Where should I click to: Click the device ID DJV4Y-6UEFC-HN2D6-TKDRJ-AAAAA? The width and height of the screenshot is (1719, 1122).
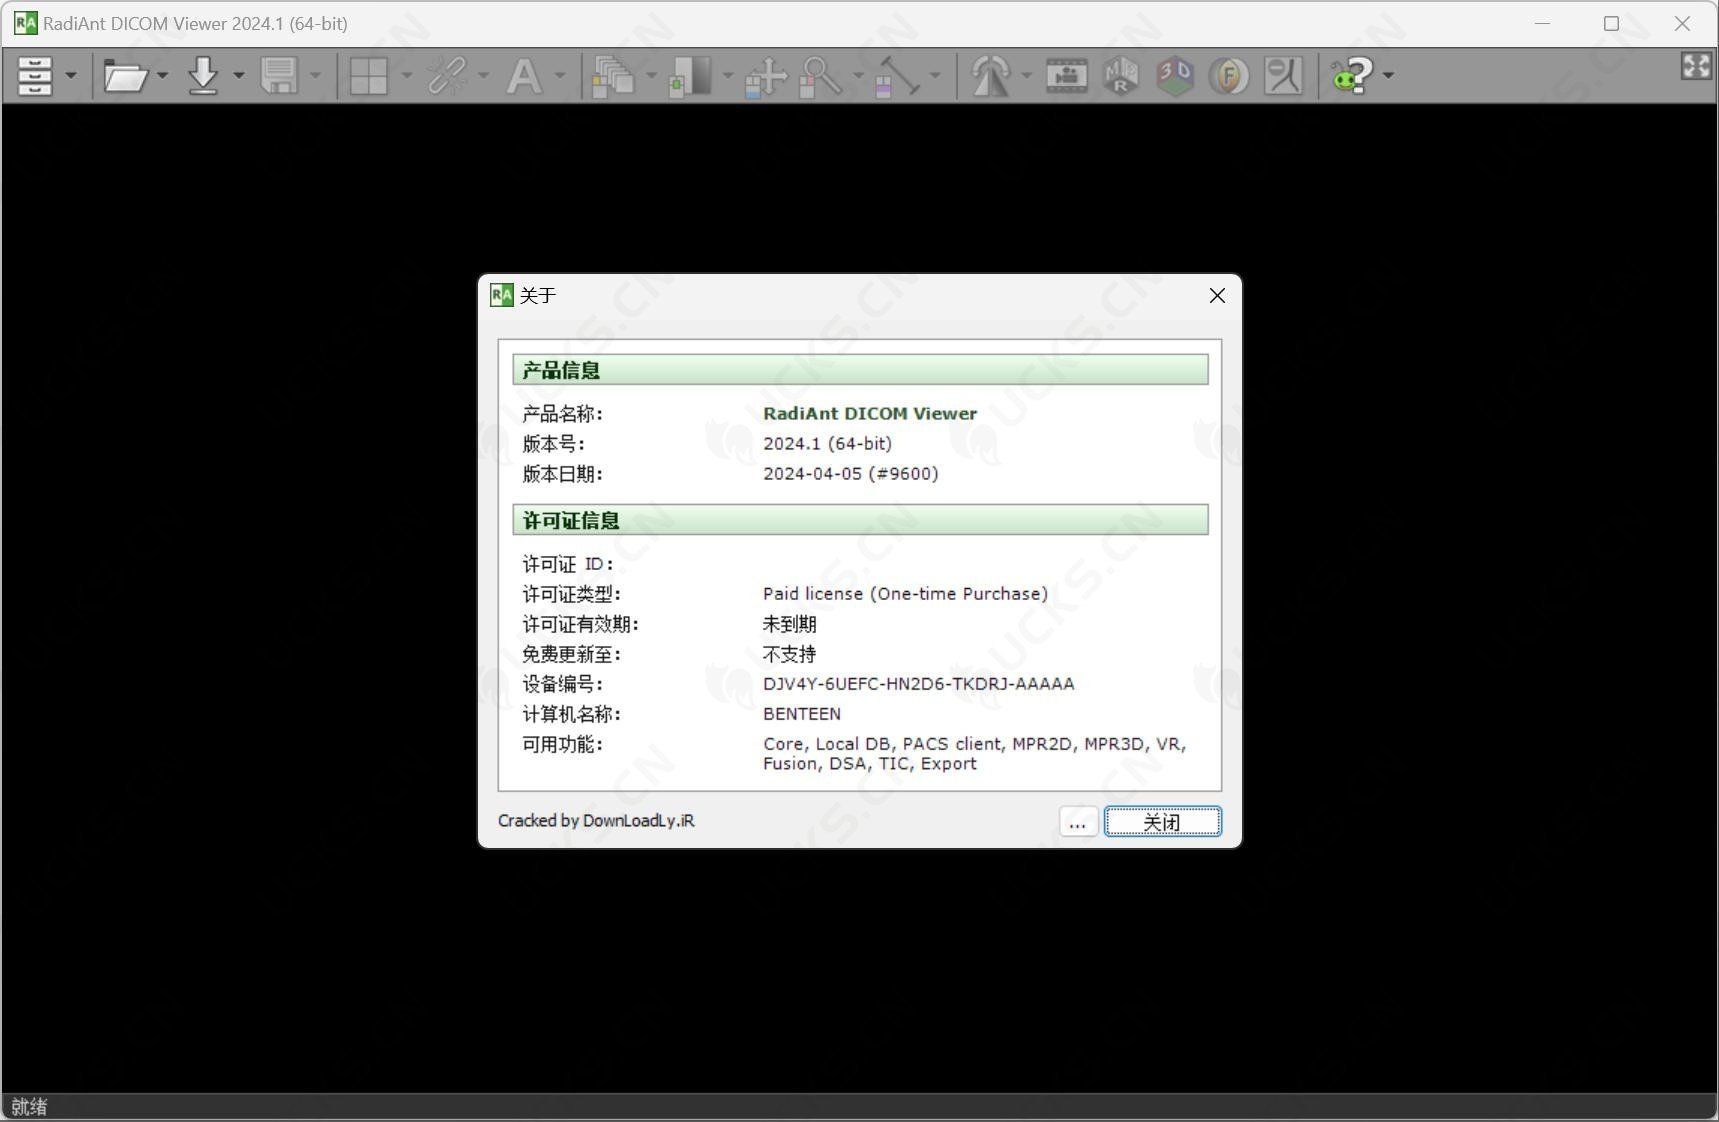918,684
